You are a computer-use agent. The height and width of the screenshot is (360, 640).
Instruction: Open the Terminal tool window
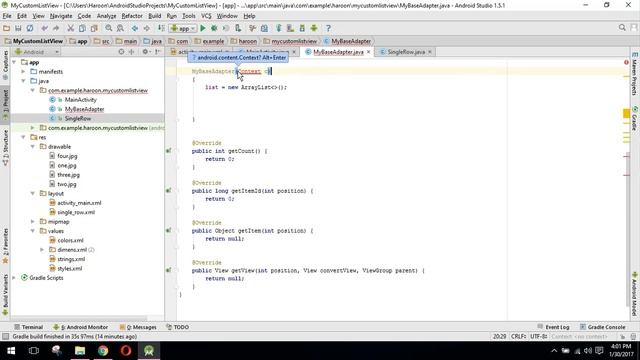(29, 327)
